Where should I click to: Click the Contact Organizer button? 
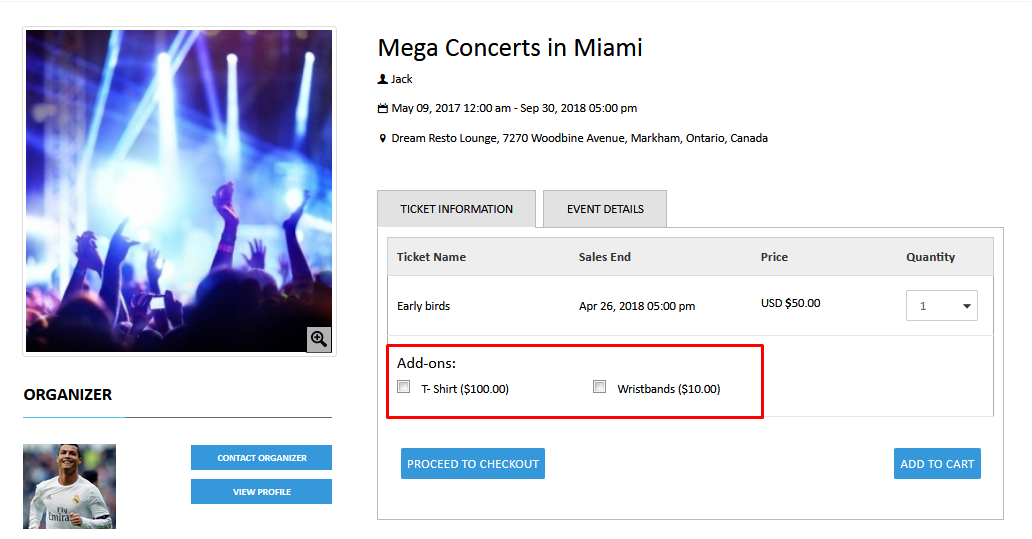(x=261, y=458)
